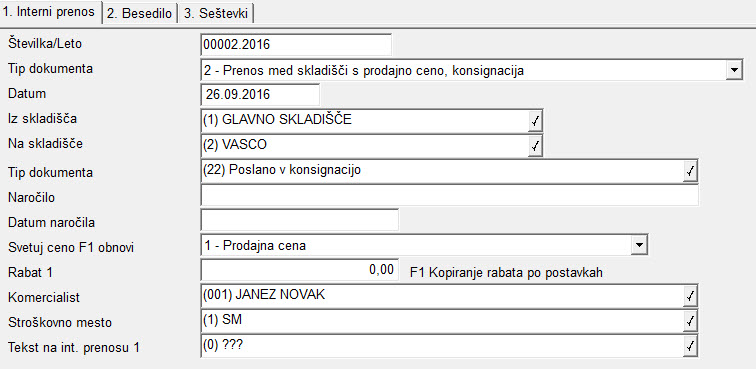The image size is (756, 369).
Task: Click the Datum field with 26.09.2016
Action: (260, 95)
